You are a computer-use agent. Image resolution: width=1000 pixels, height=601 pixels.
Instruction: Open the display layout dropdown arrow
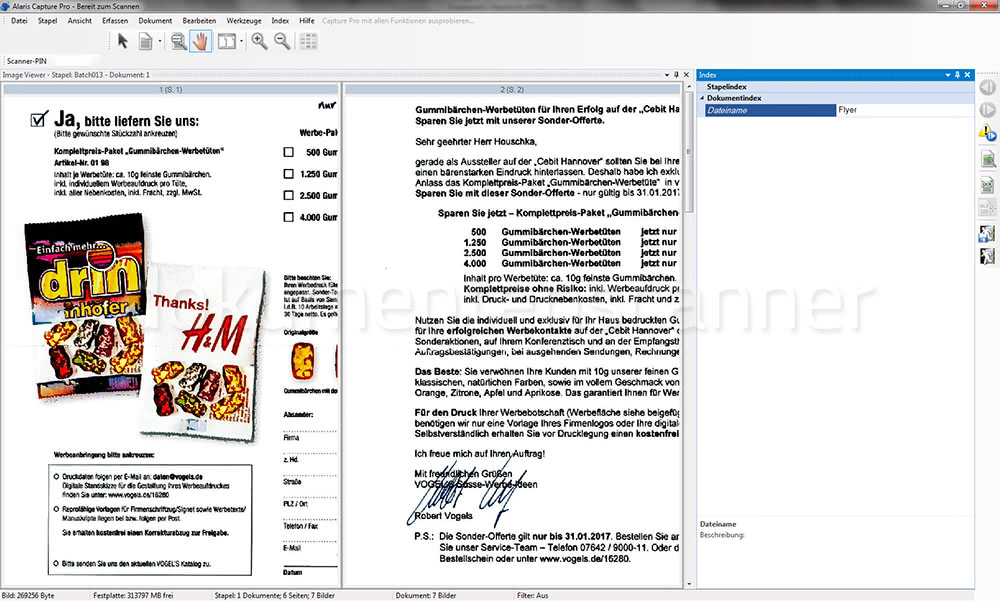click(243, 42)
